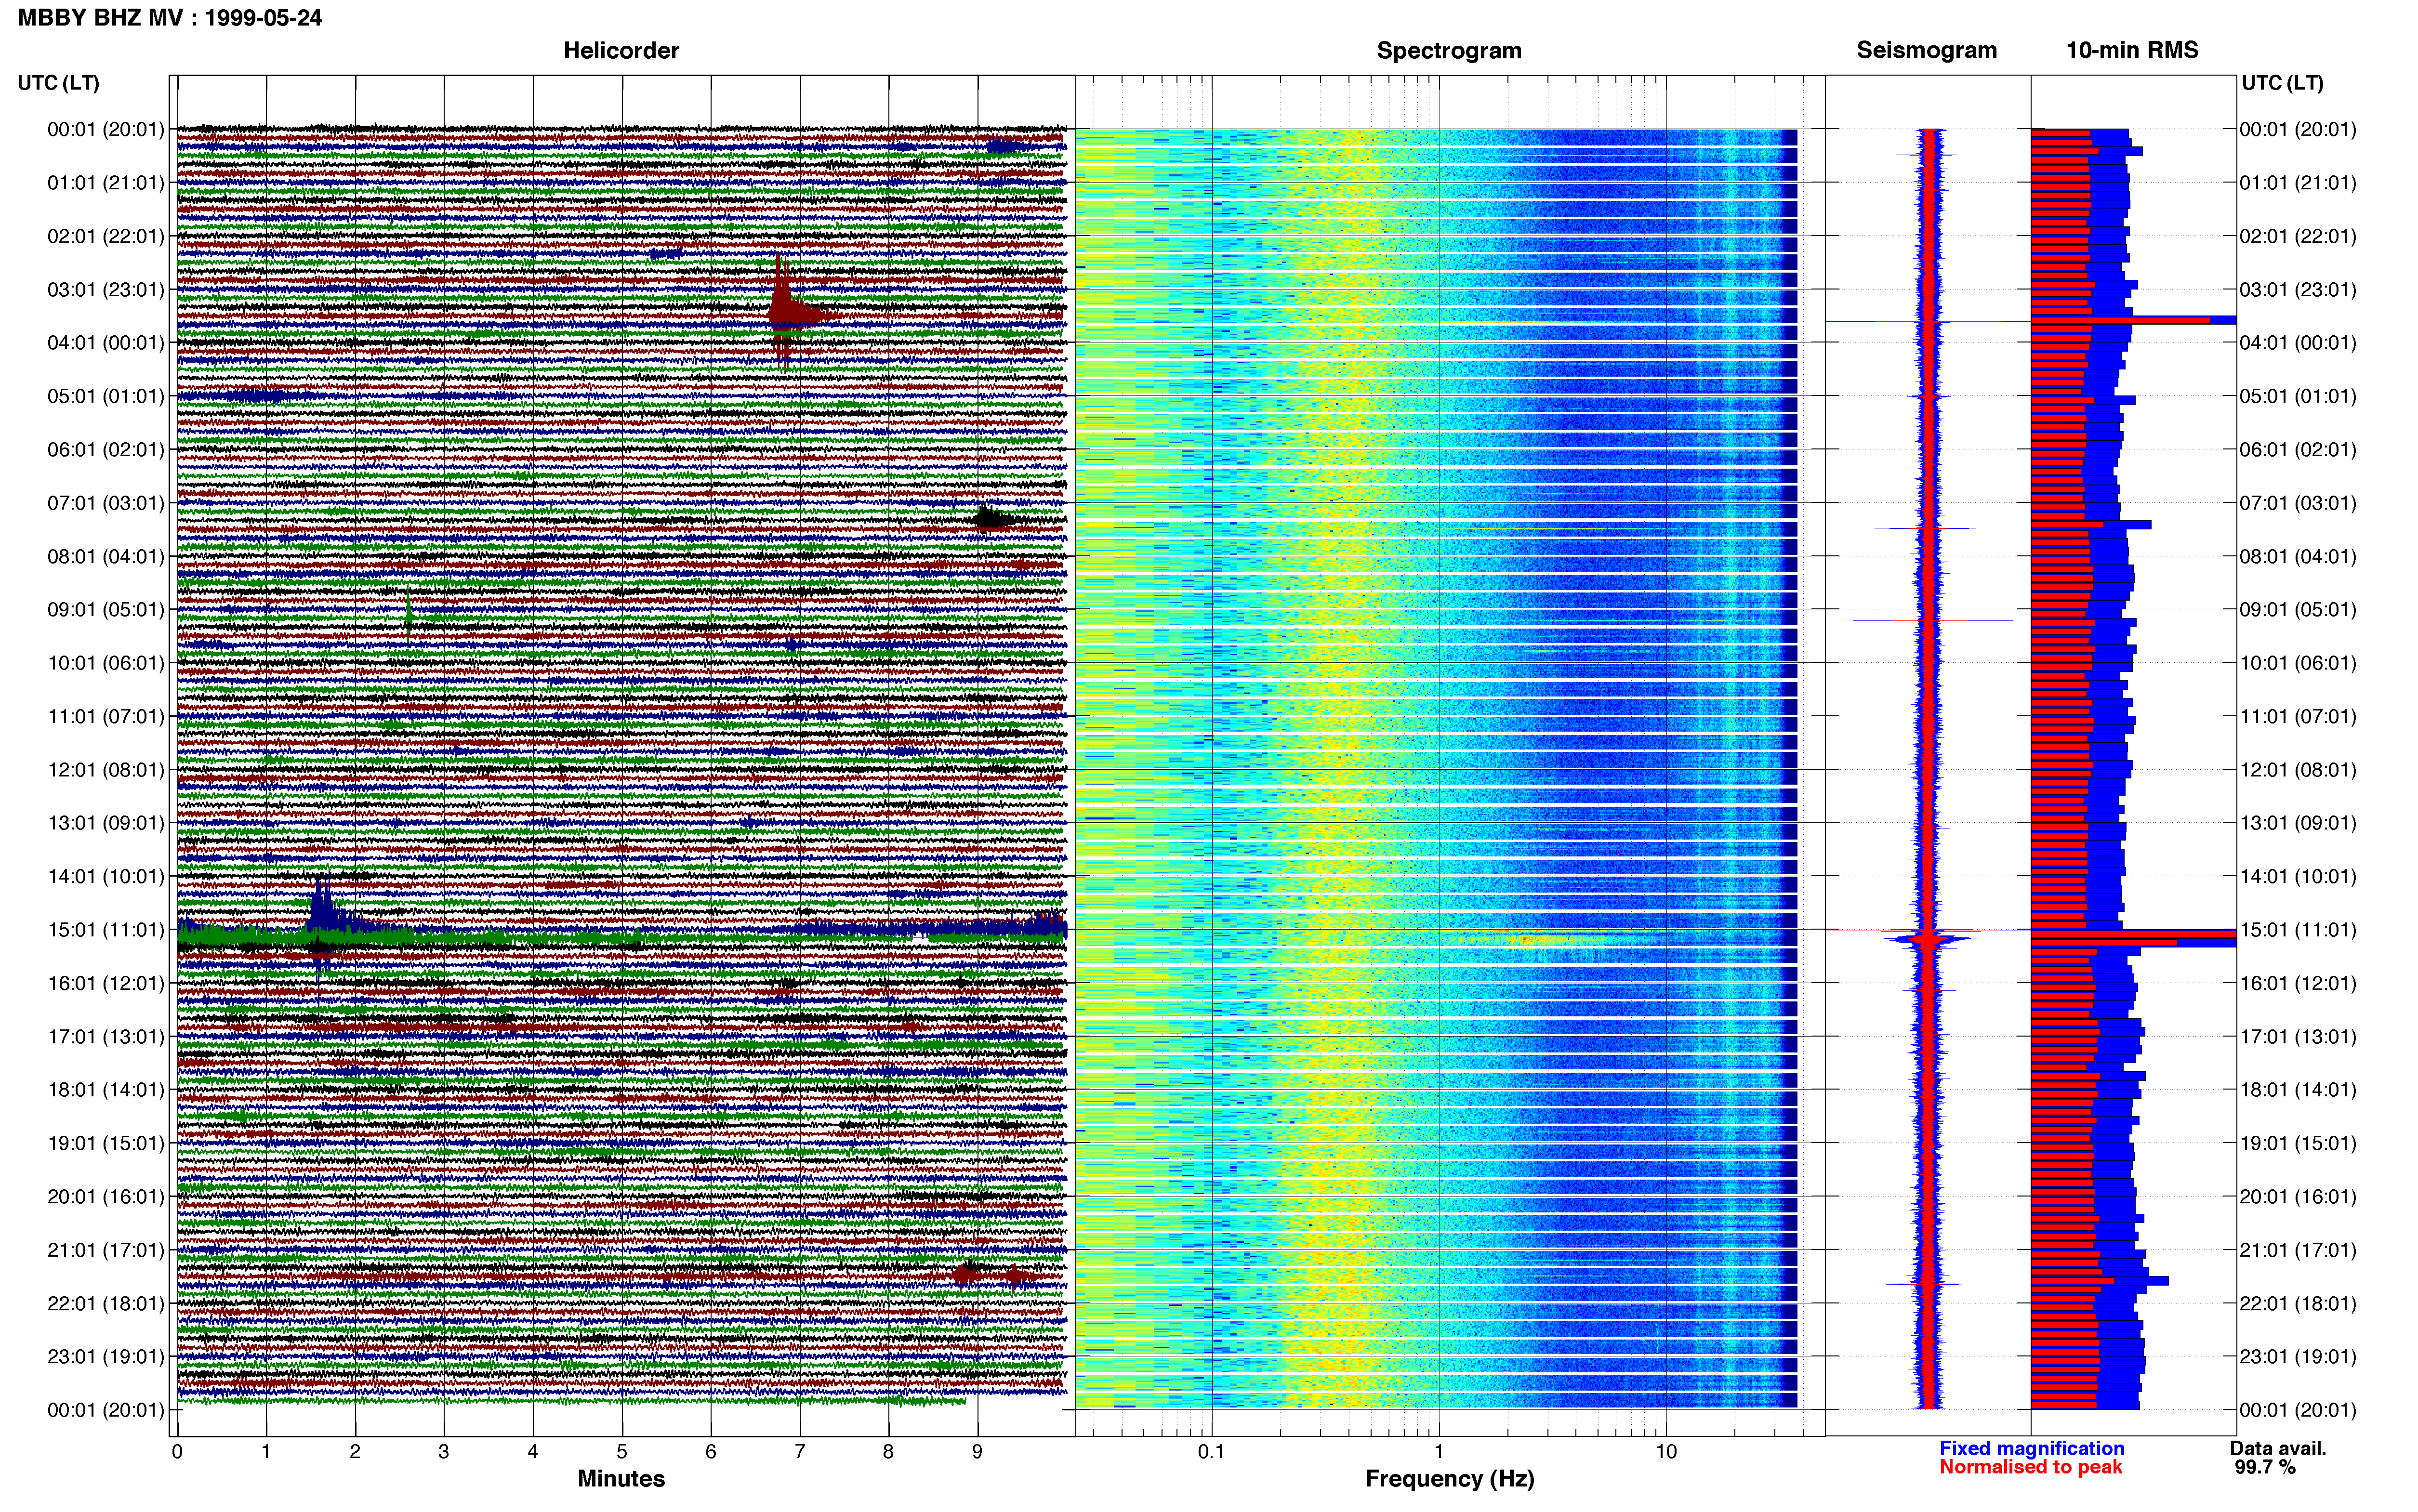Click the 9 tick on the Minutes axis
This screenshot has height=1512, width=2418.
pos(977,1452)
